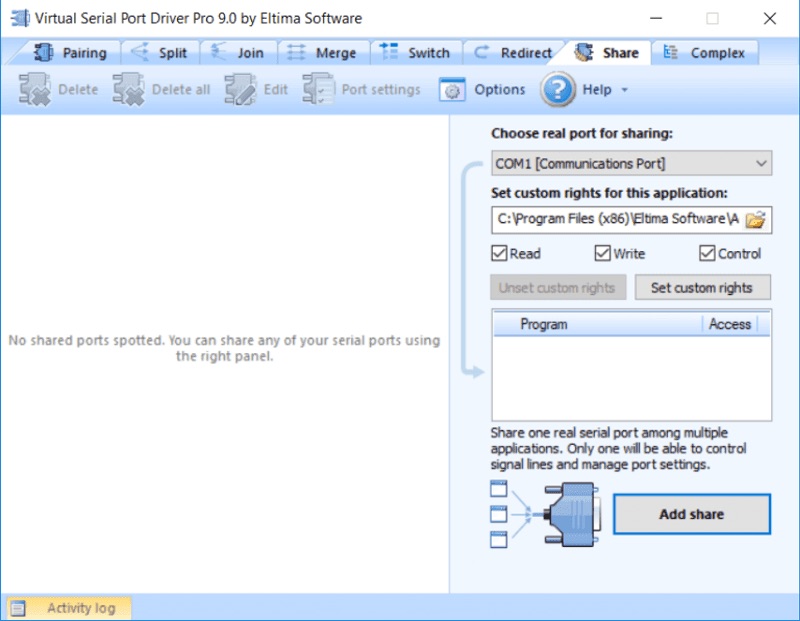The height and width of the screenshot is (621, 800).
Task: Click the Delete label in toolbar
Action: [78, 89]
